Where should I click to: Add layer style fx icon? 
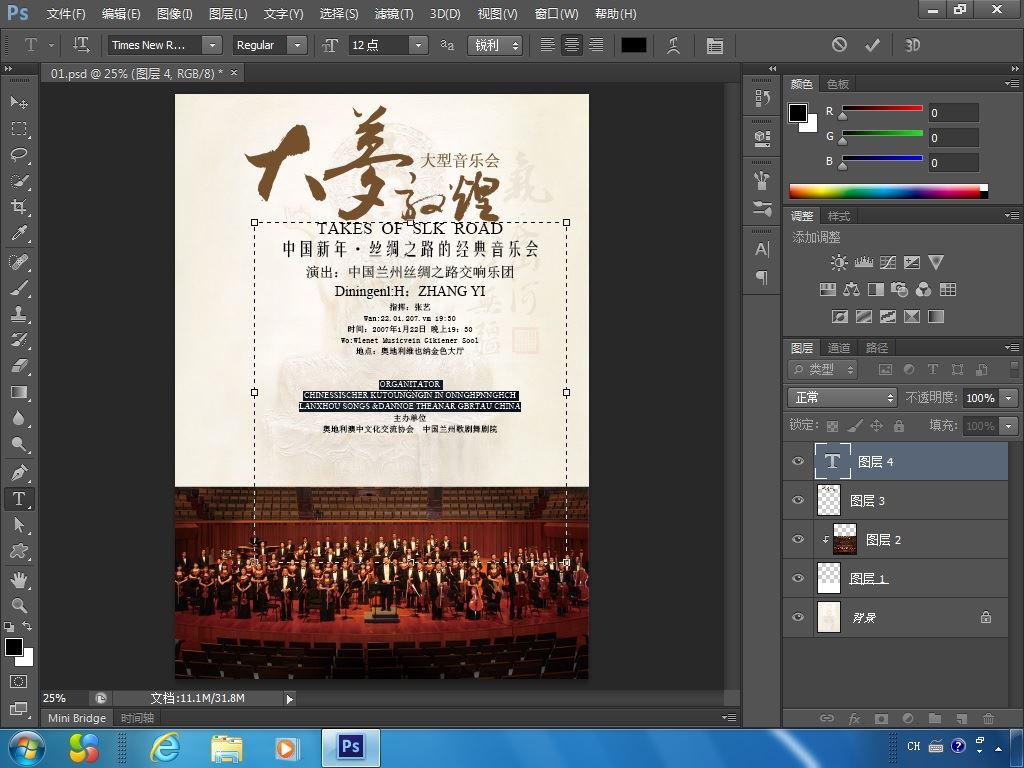pos(854,718)
